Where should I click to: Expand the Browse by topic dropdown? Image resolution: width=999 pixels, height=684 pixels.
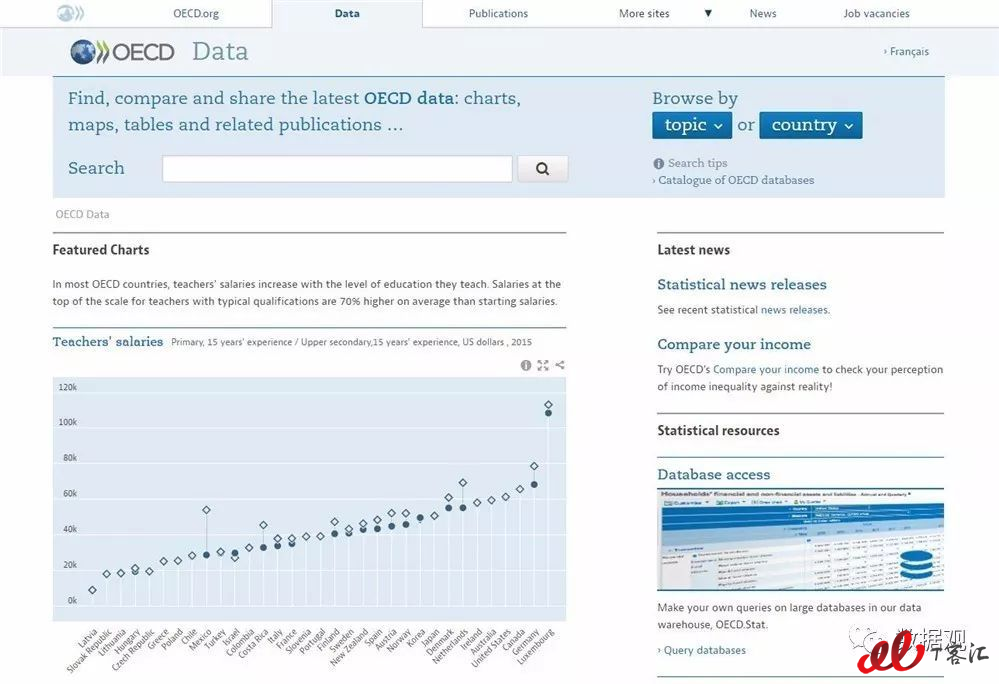click(692, 125)
